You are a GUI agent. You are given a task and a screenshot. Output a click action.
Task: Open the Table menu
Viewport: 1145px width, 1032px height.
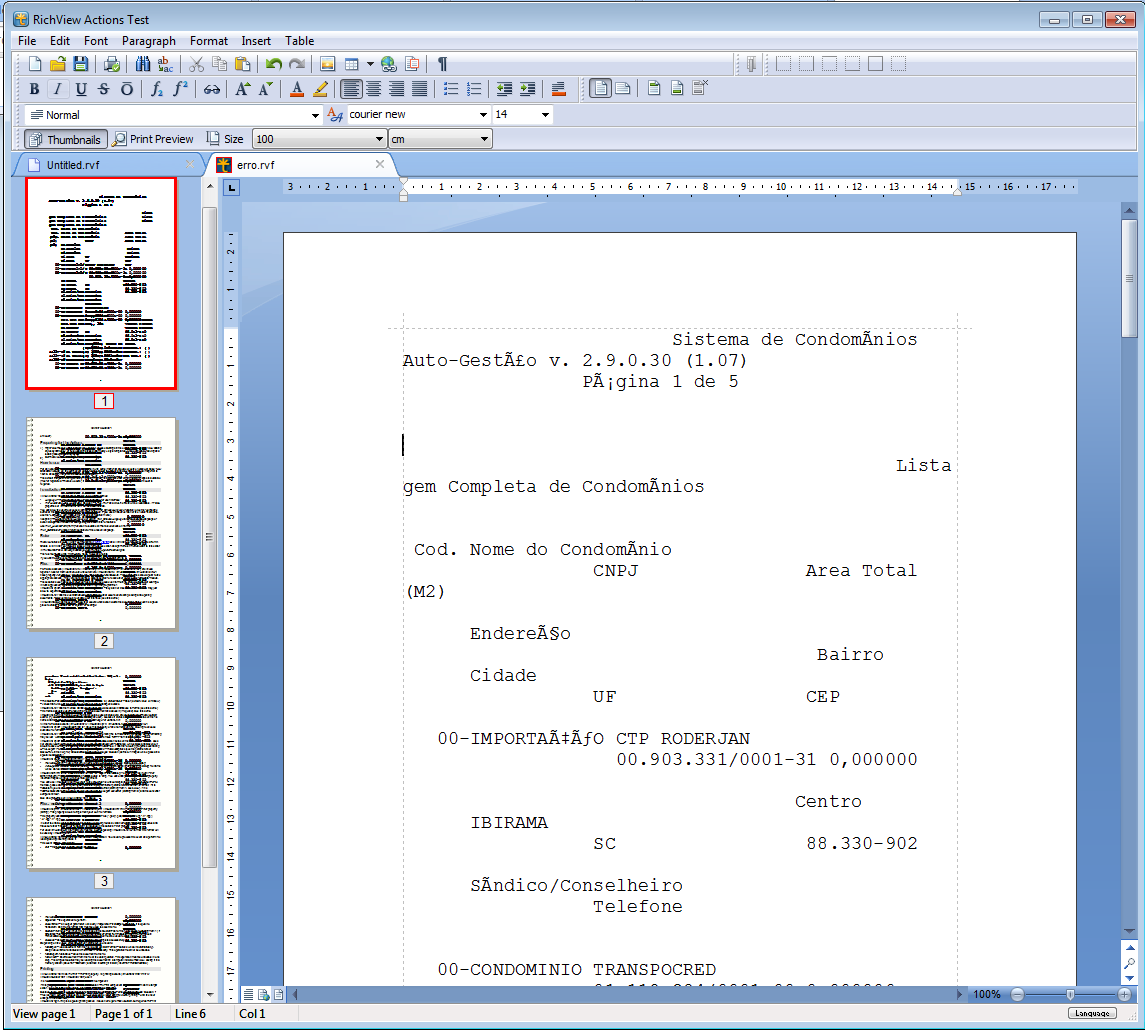[x=299, y=41]
